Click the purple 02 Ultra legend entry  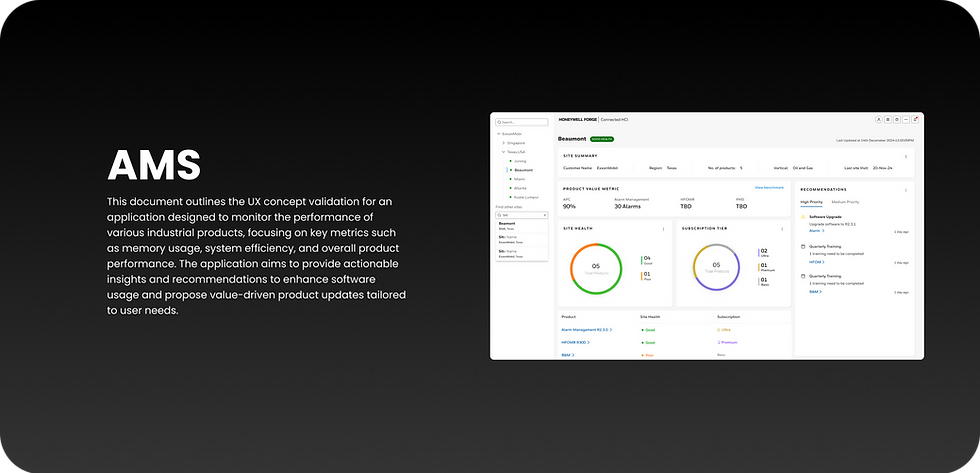click(x=764, y=253)
